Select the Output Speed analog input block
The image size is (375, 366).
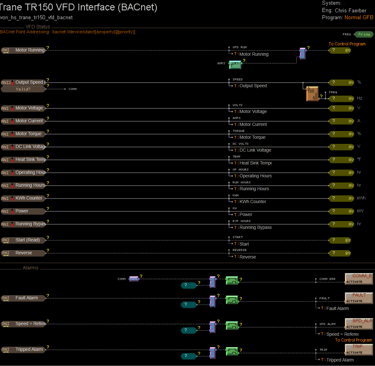click(23, 82)
